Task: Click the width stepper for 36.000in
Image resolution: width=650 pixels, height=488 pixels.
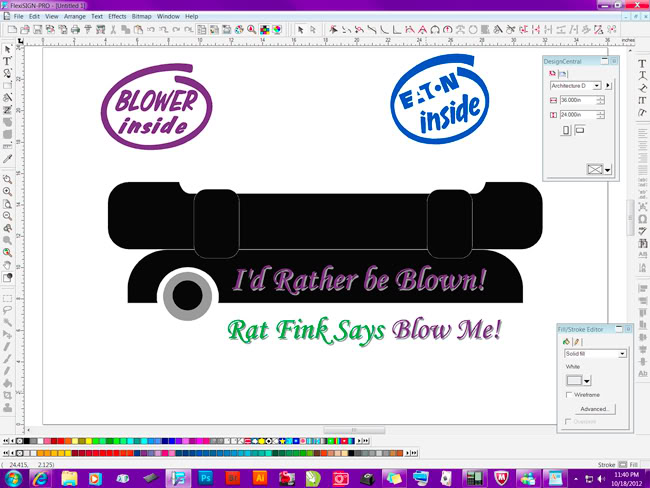Action: point(600,100)
